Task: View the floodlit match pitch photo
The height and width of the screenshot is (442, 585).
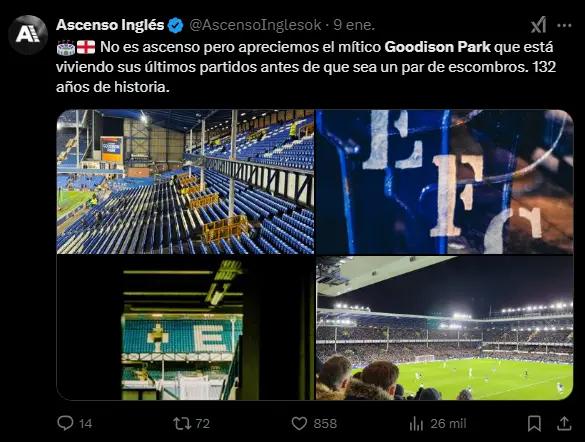Action: pos(444,328)
